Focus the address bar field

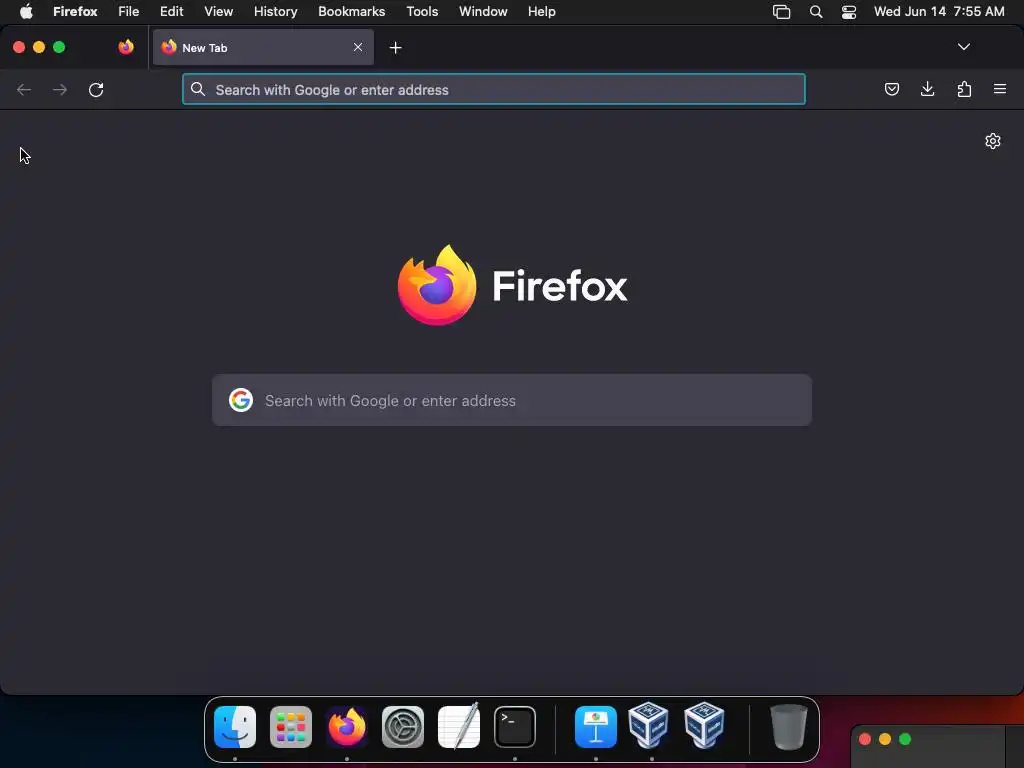coord(494,89)
